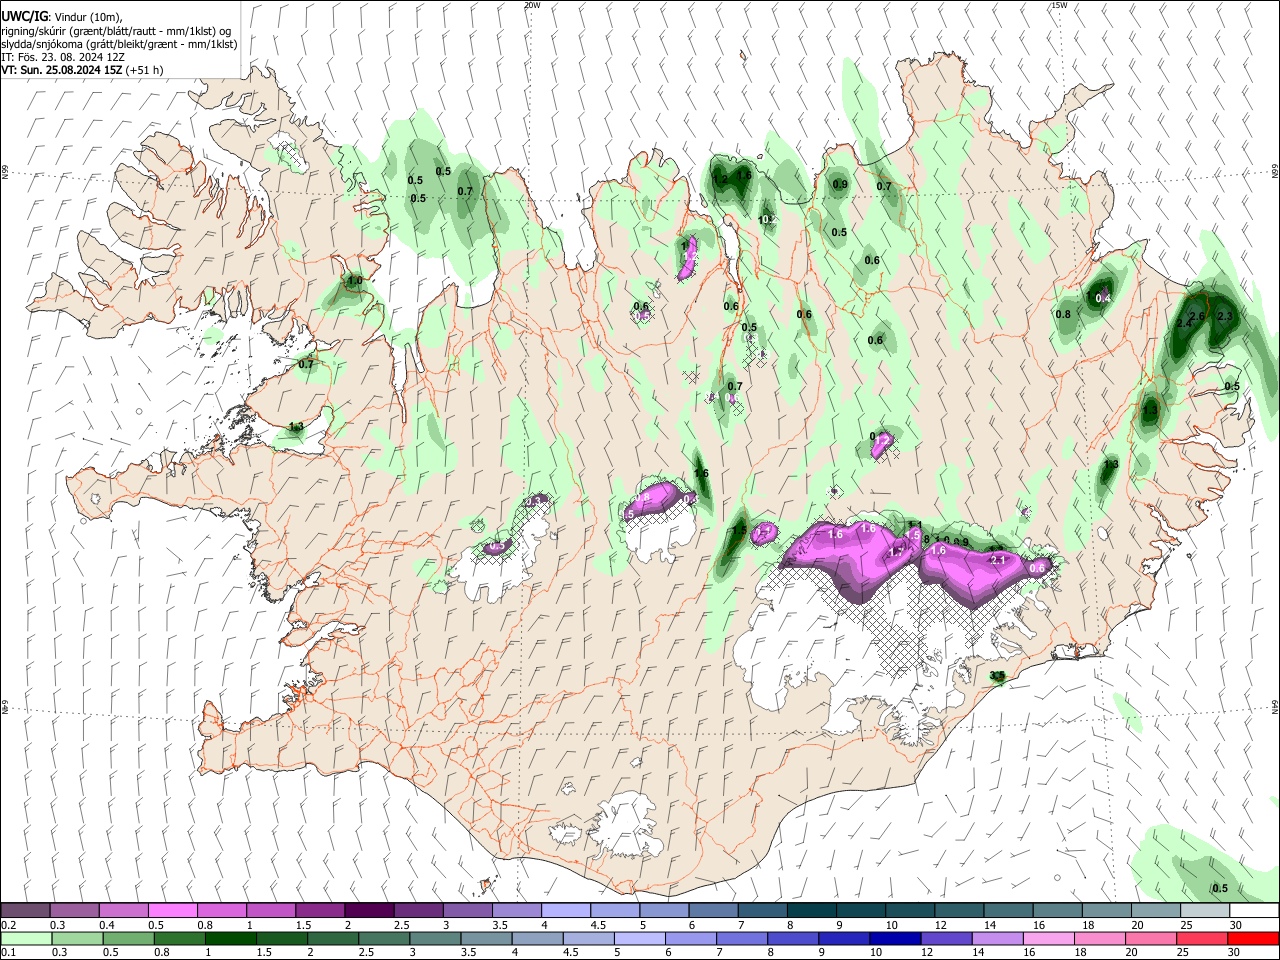This screenshot has width=1280, height=960.
Task: Select the light pink lower swatch at 16
Action: tap(1048, 938)
